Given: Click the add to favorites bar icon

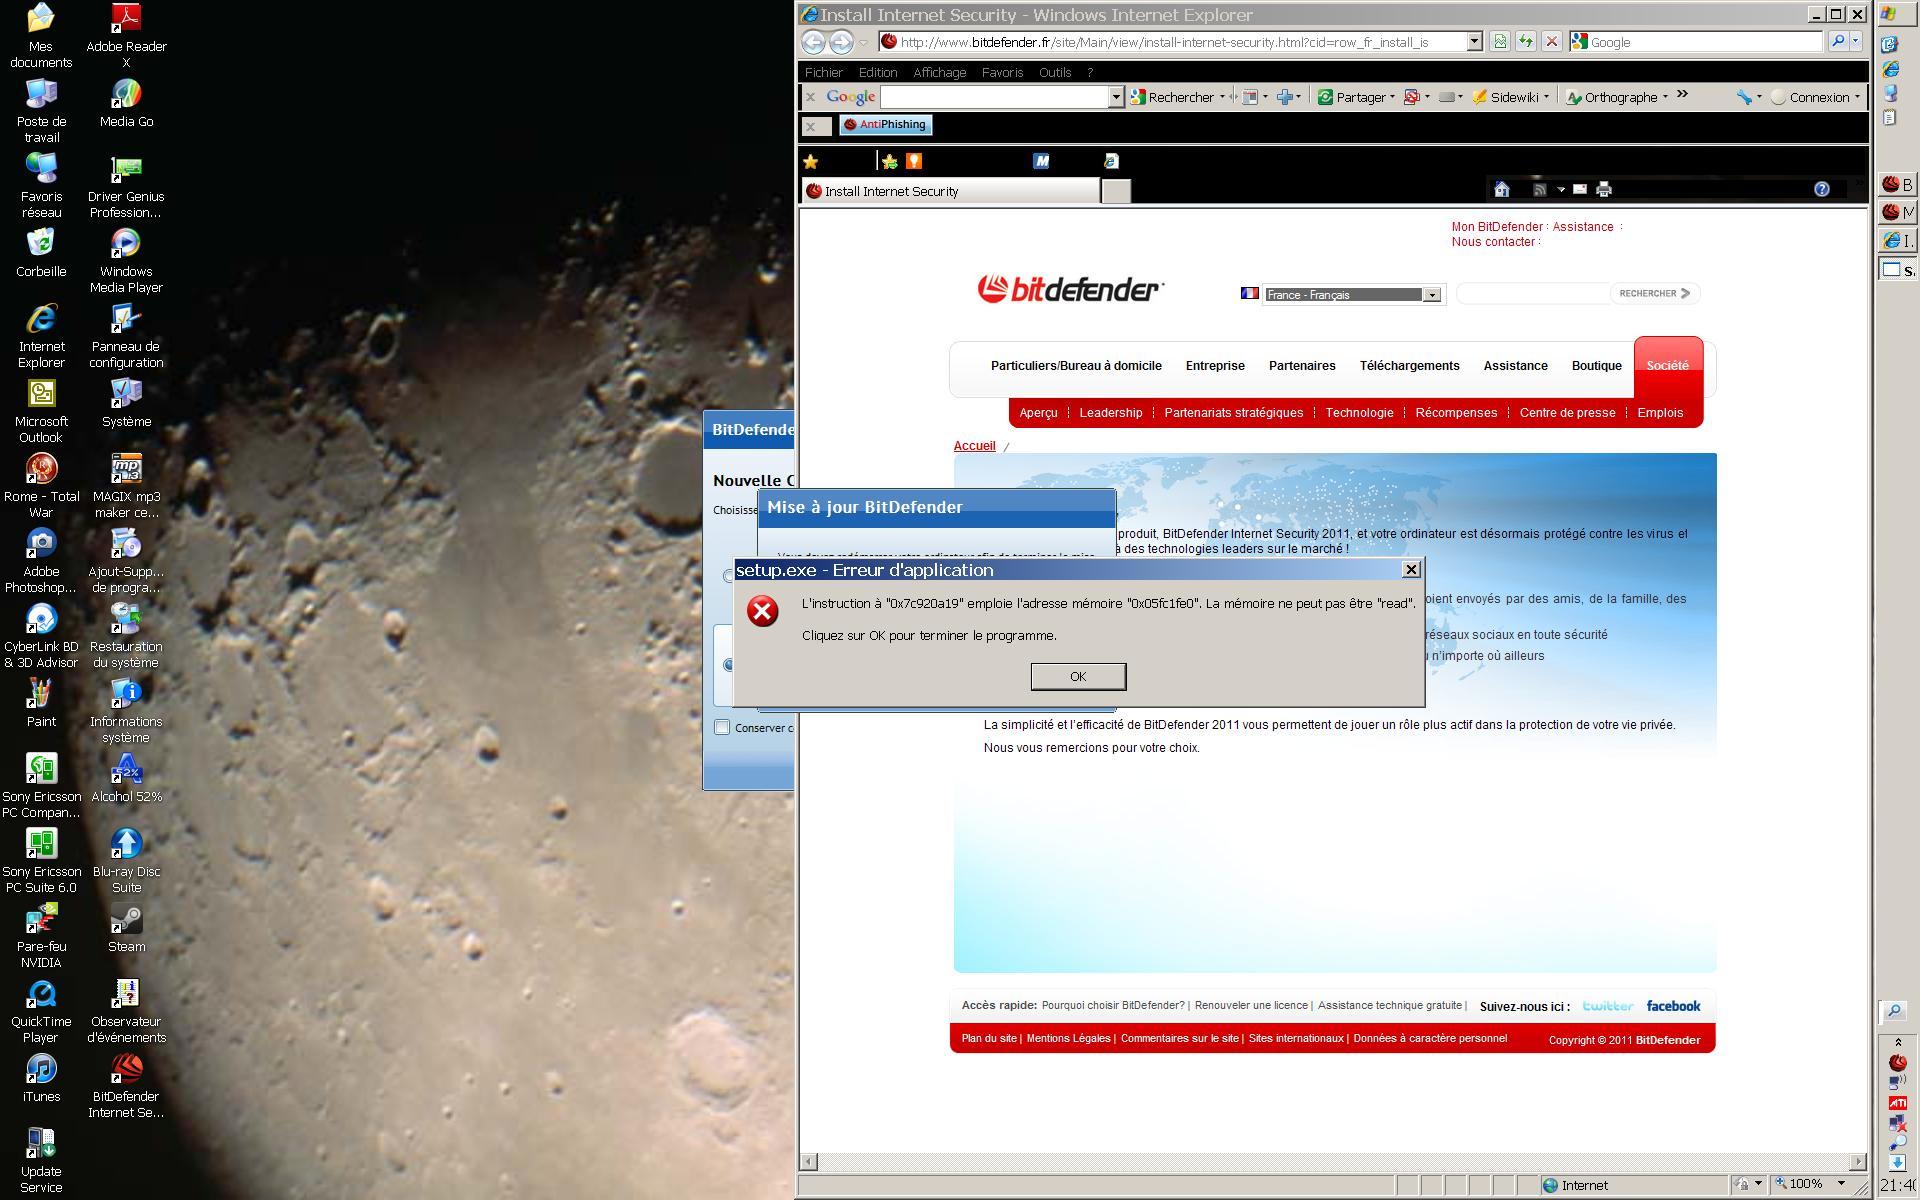Looking at the screenshot, I should pos(889,161).
